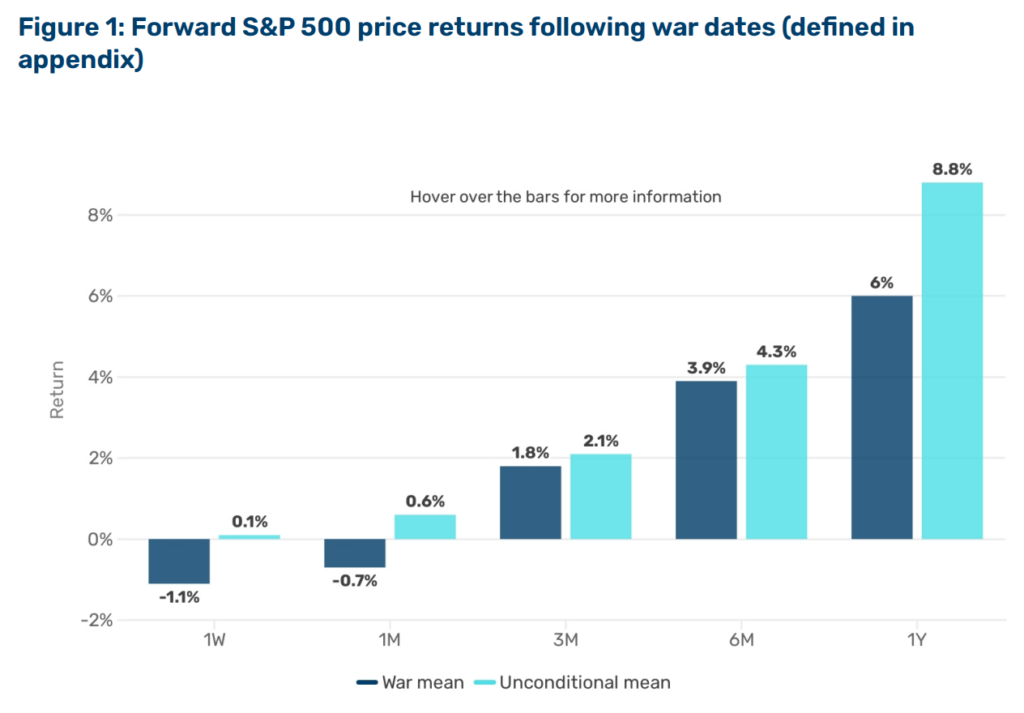This screenshot has height=713, width=1024.
Task: Click the 3M War mean bar
Action: (x=530, y=502)
